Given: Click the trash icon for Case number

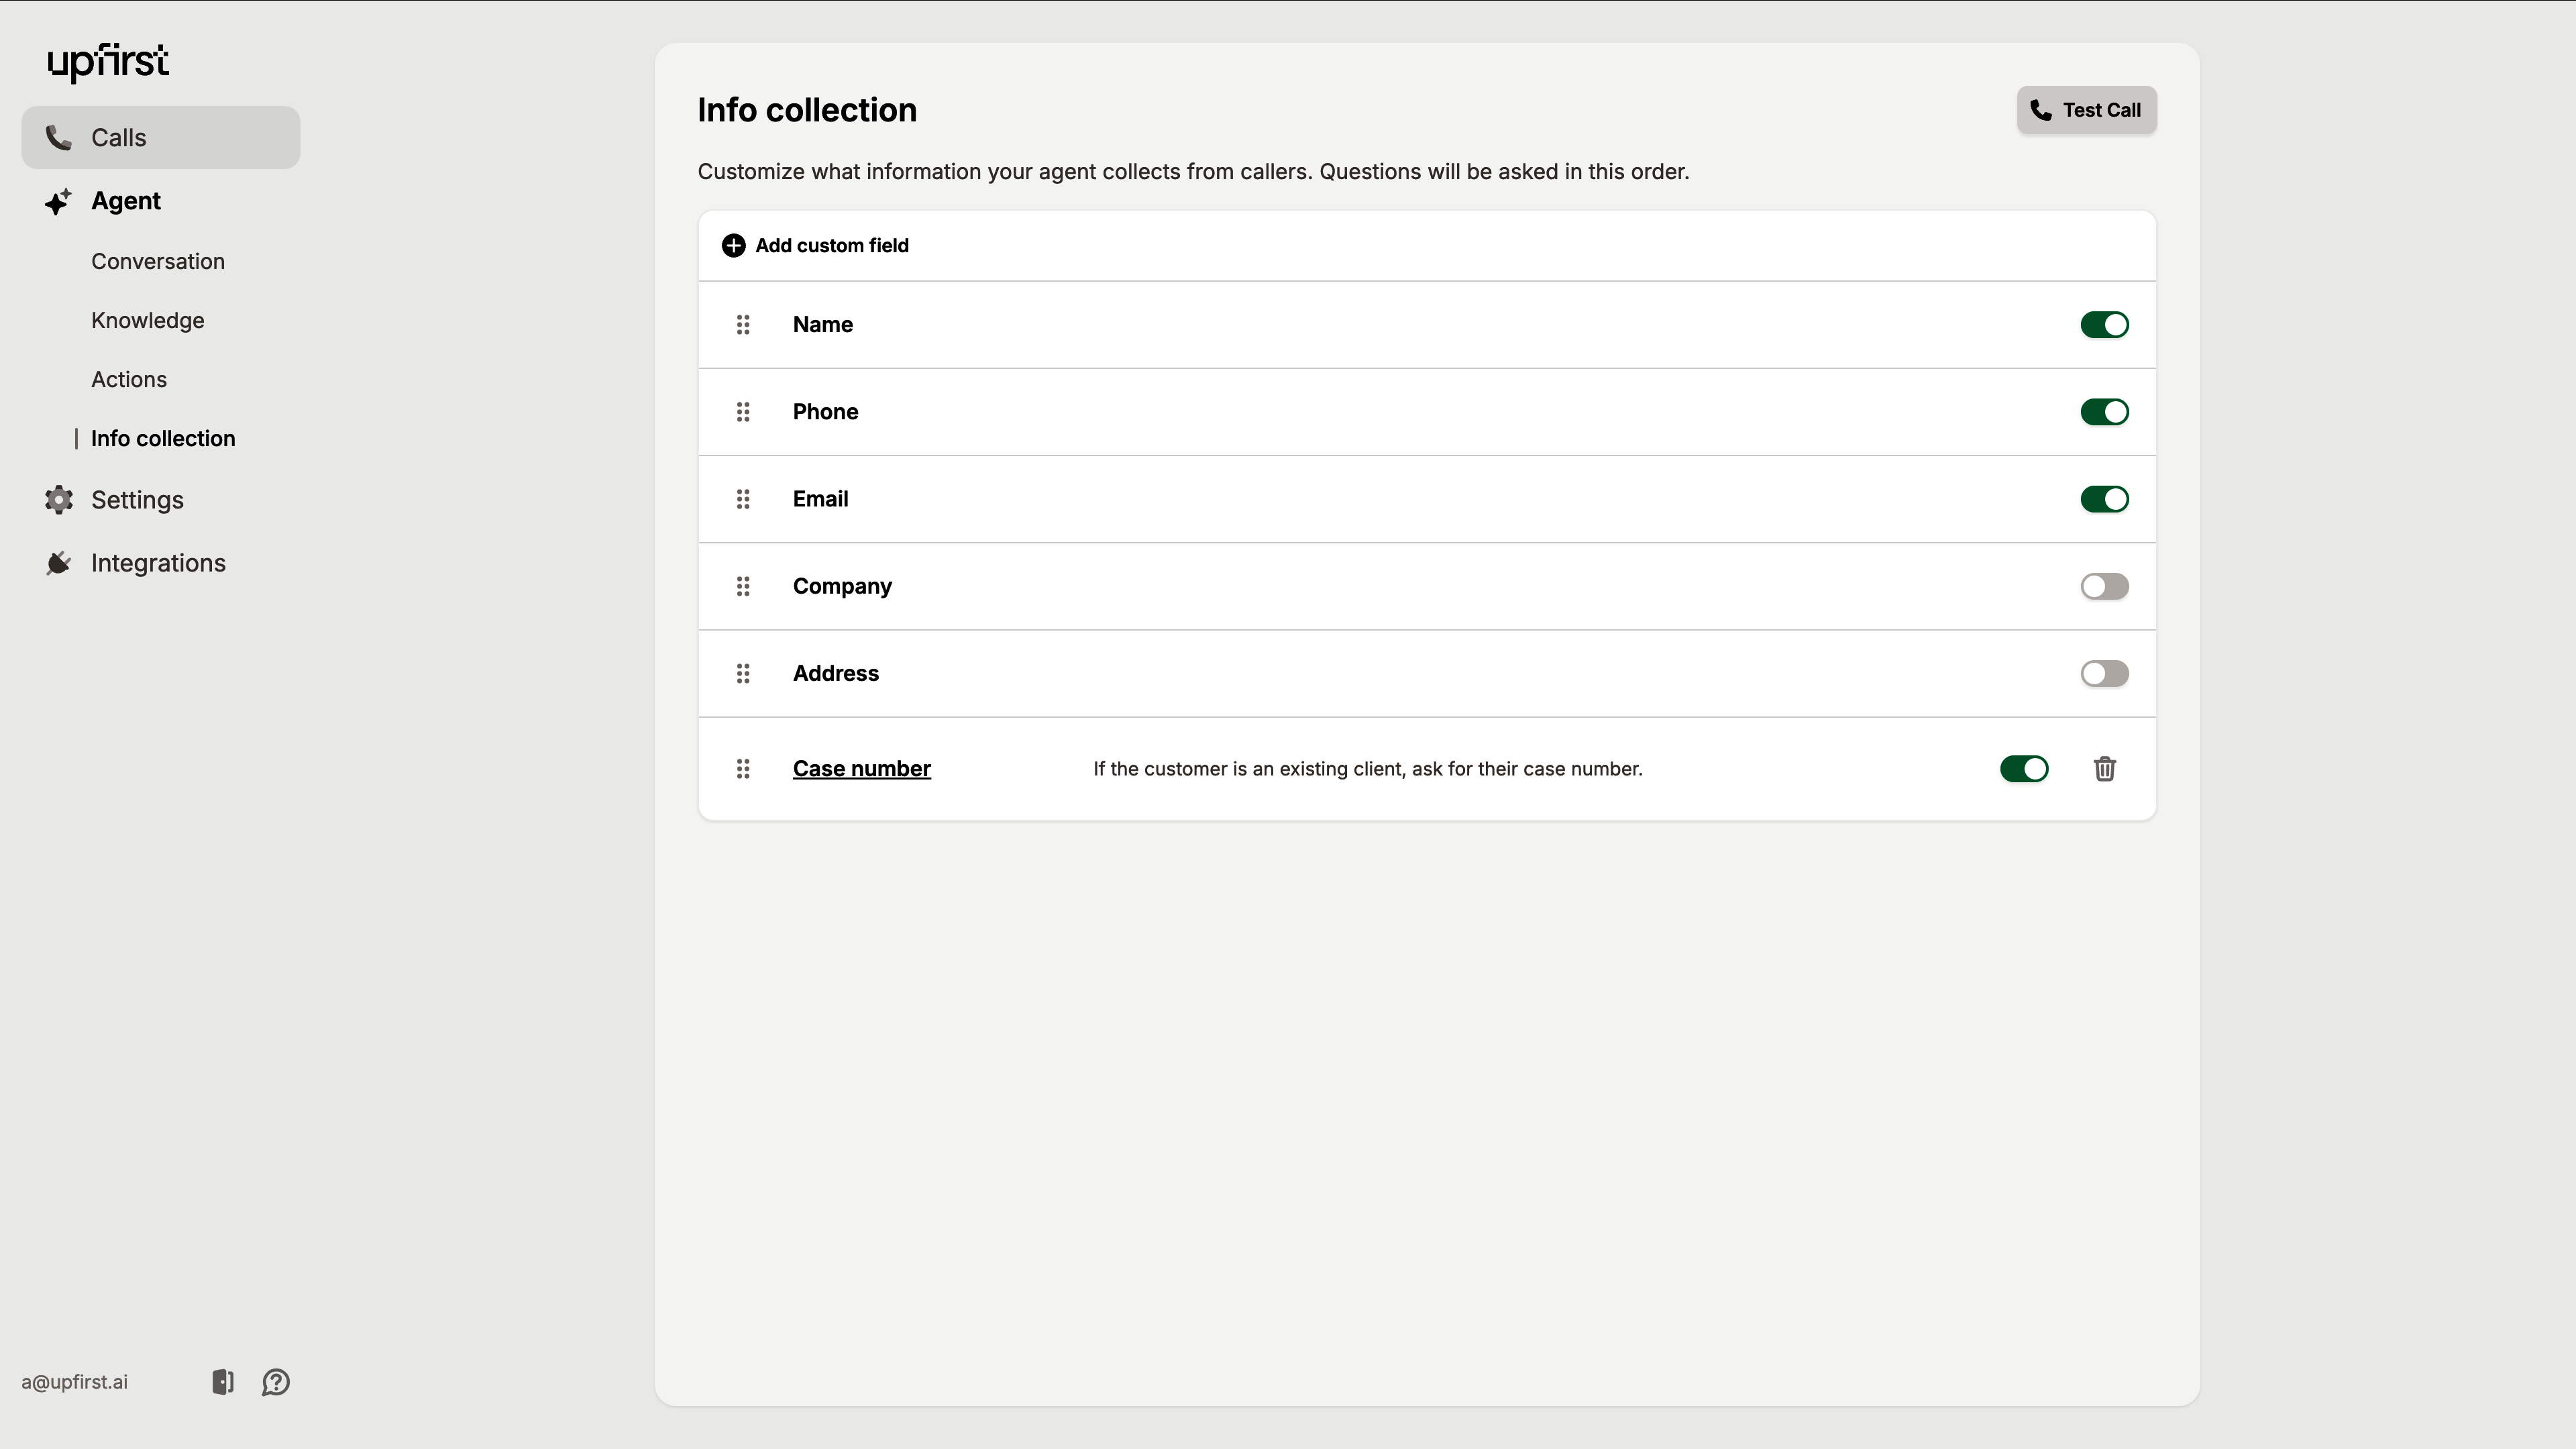Looking at the screenshot, I should click(2104, 768).
